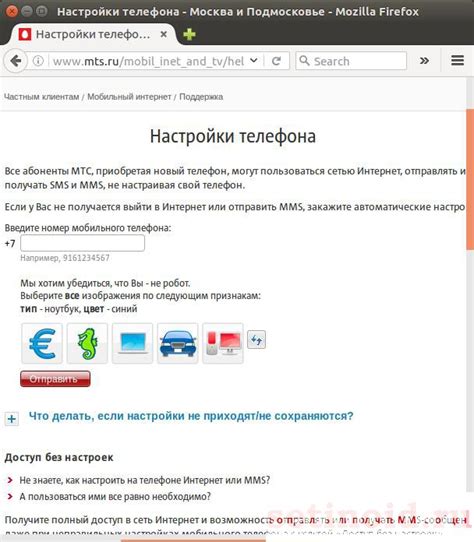Click the horizontal page scrollbar
Viewport: 474px width, 542px height.
click(x=194, y=540)
